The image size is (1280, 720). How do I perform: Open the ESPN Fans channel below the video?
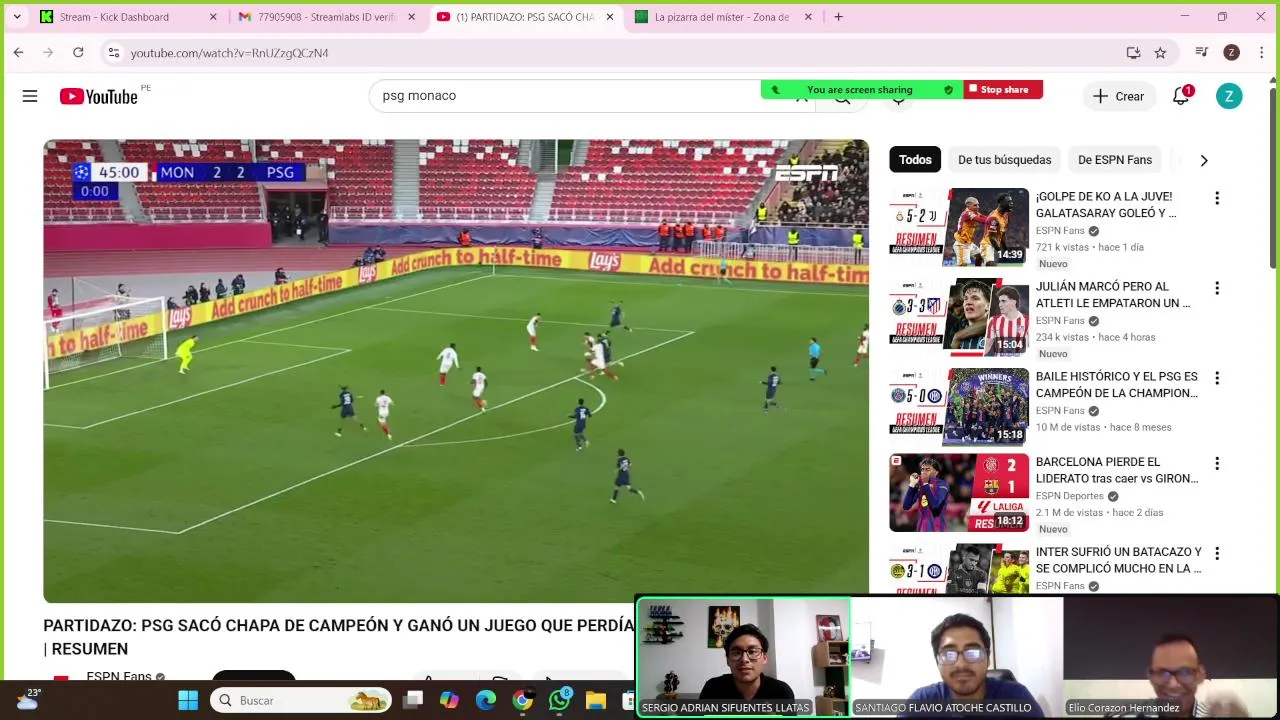pyautogui.click(x=119, y=677)
